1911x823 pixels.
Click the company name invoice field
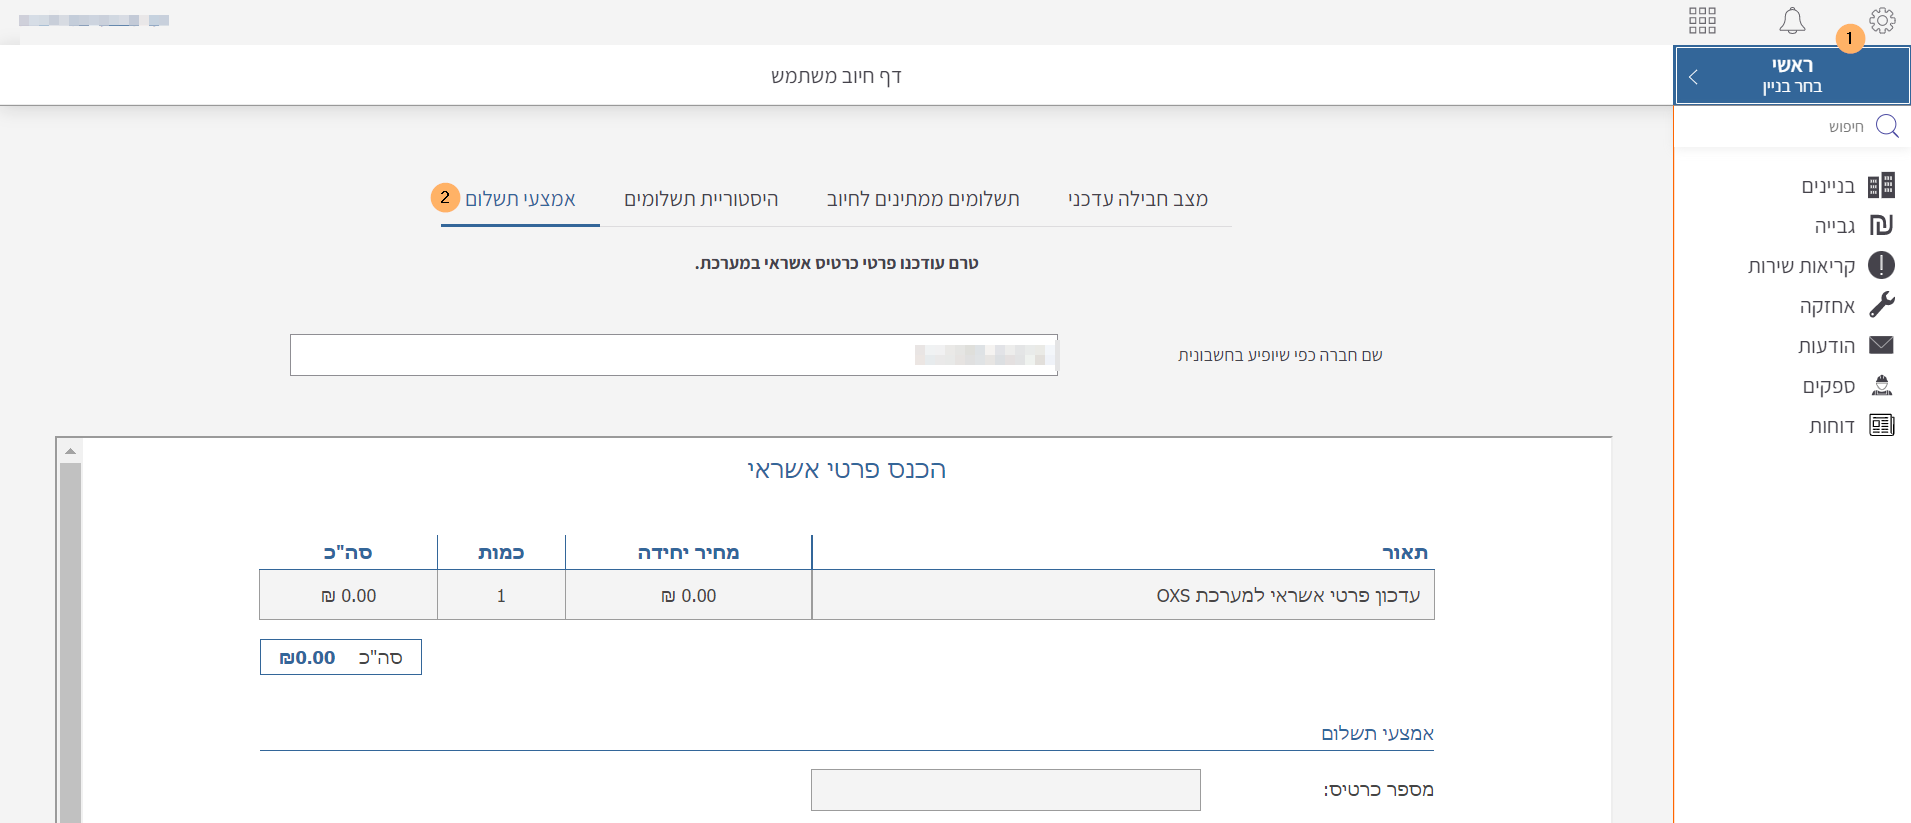673,355
